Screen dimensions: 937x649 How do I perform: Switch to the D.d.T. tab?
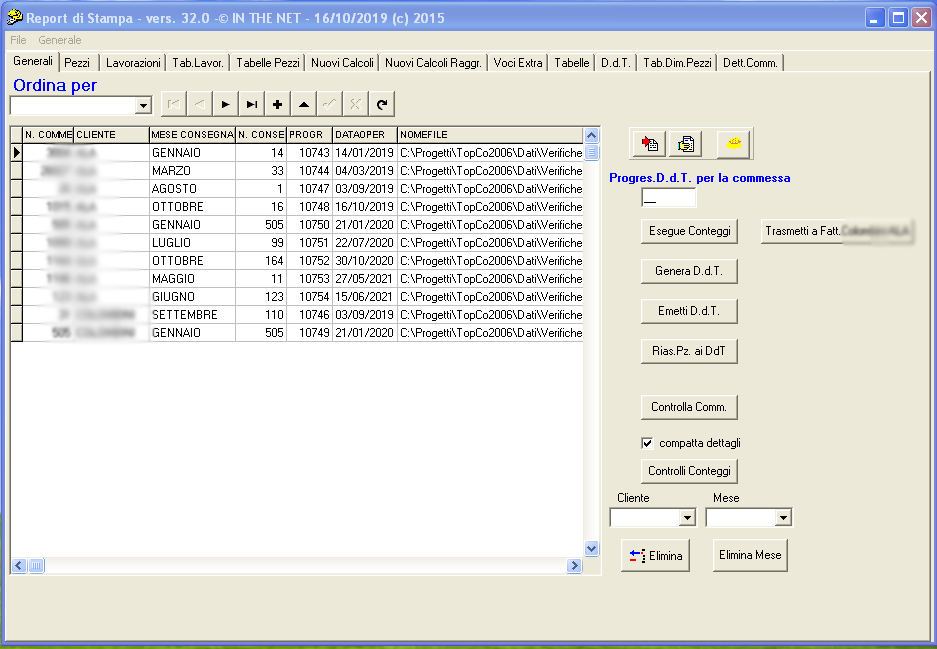click(x=616, y=63)
